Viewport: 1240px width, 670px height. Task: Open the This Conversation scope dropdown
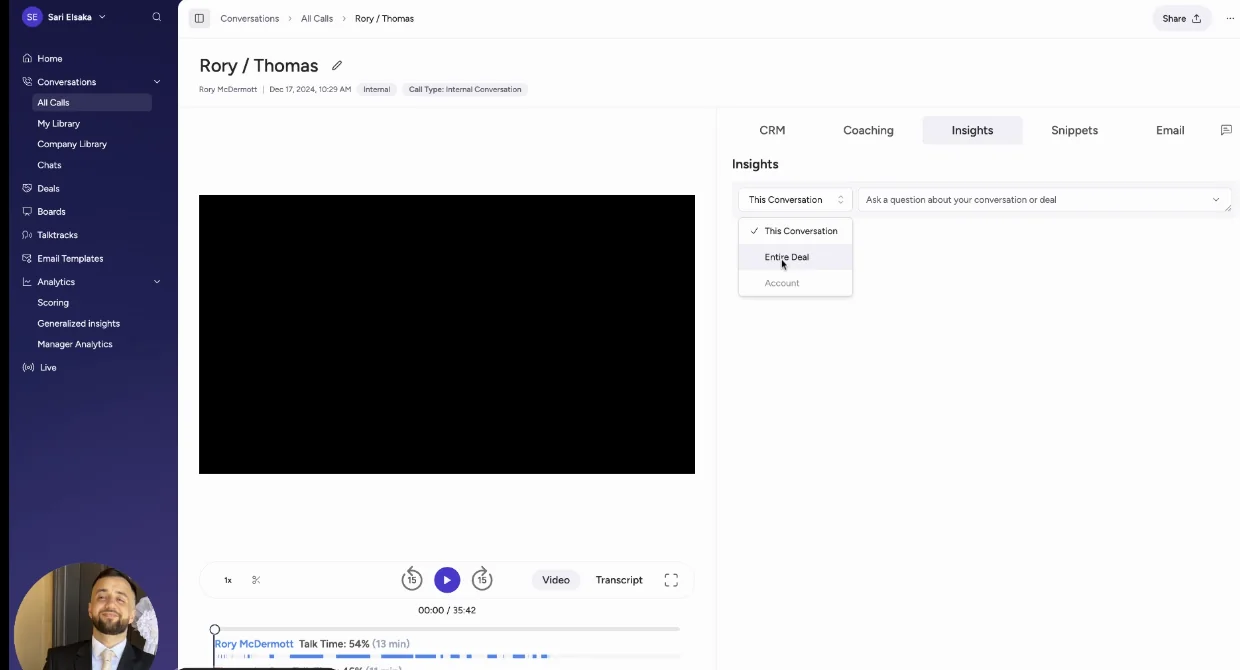point(795,200)
